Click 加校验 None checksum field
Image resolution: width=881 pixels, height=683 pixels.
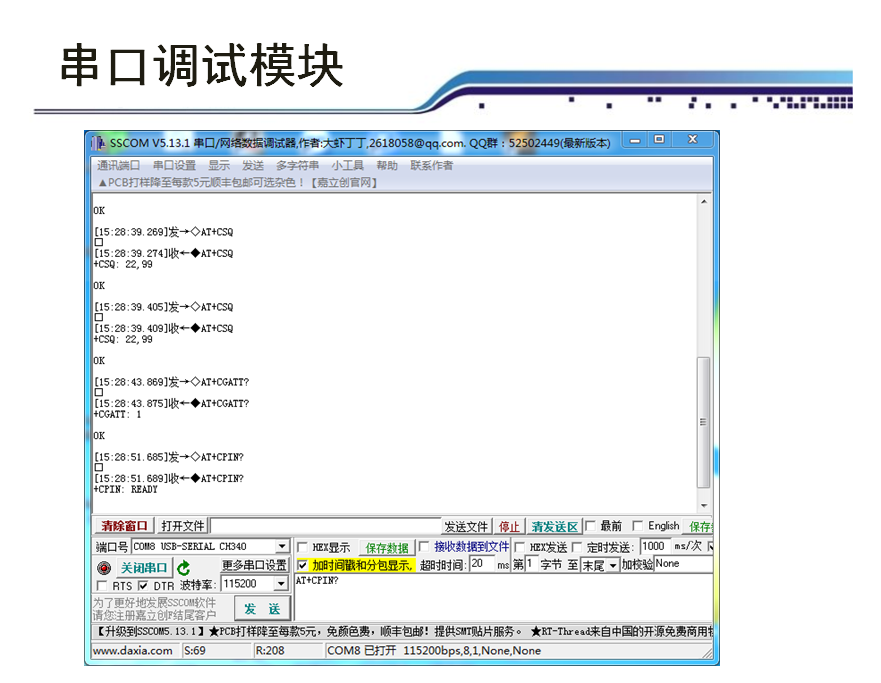point(683,564)
